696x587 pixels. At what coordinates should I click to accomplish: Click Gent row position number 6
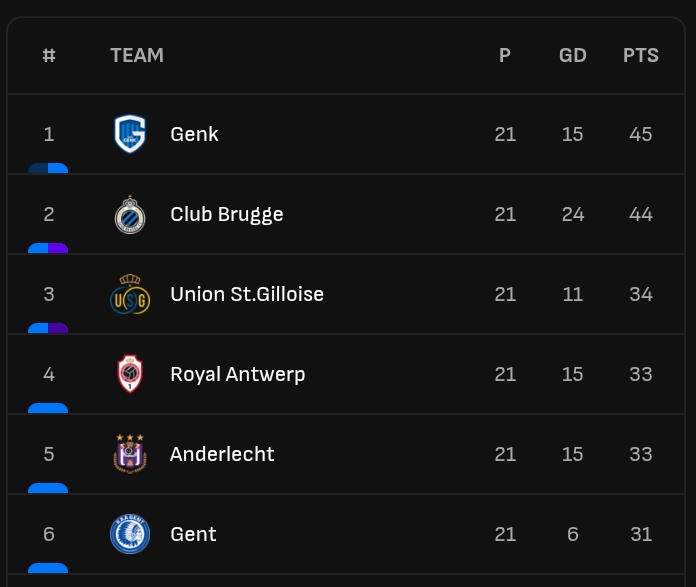(49, 534)
